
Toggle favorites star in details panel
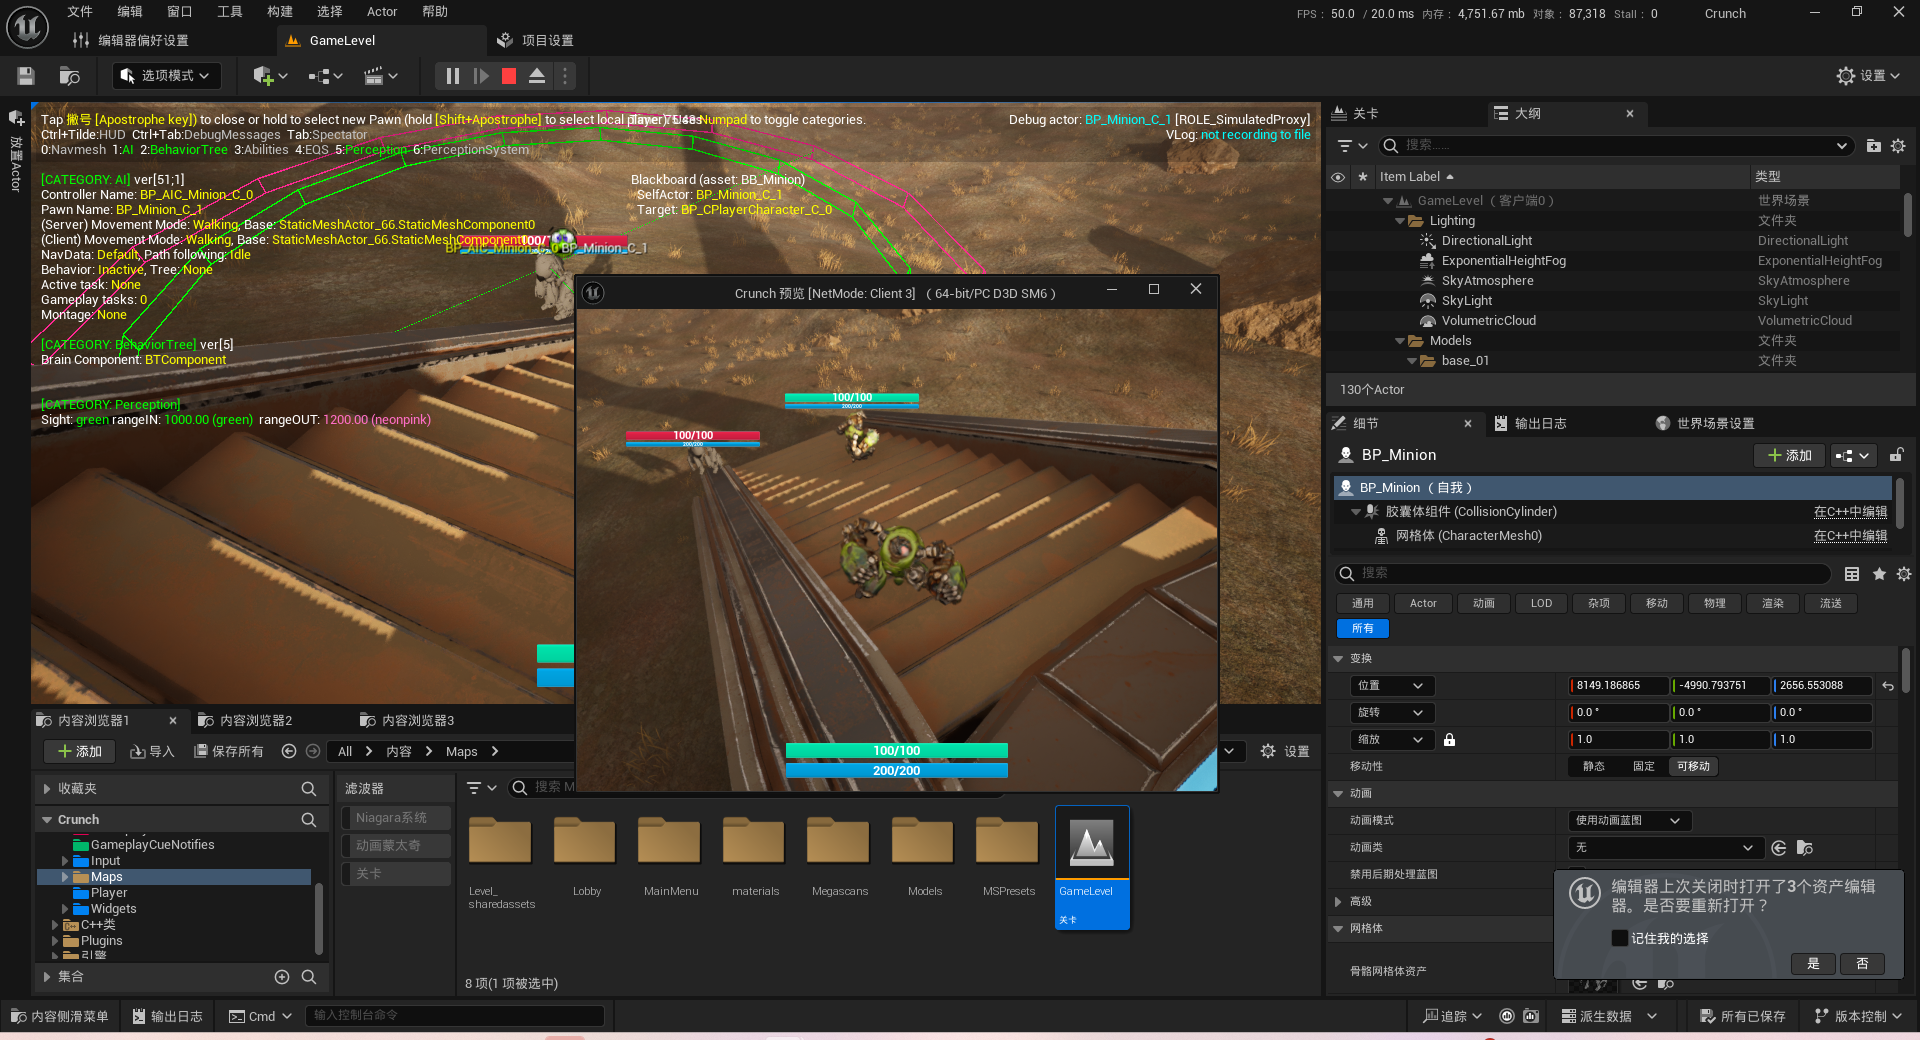[x=1879, y=574]
